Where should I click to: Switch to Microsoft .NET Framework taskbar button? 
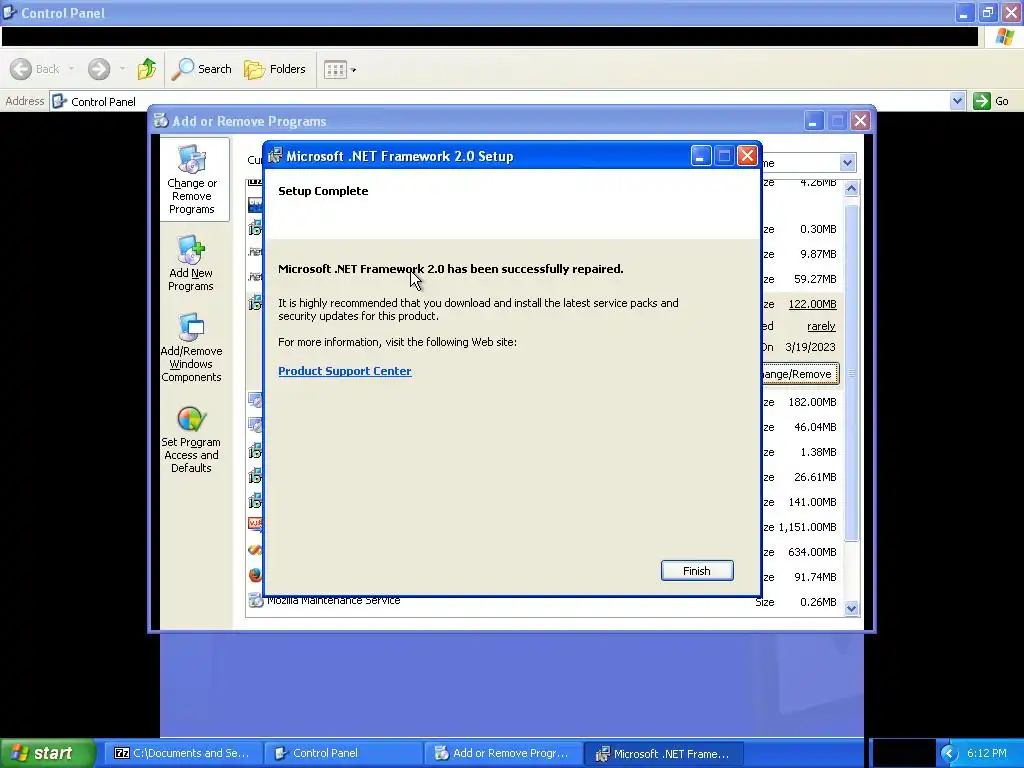click(663, 754)
